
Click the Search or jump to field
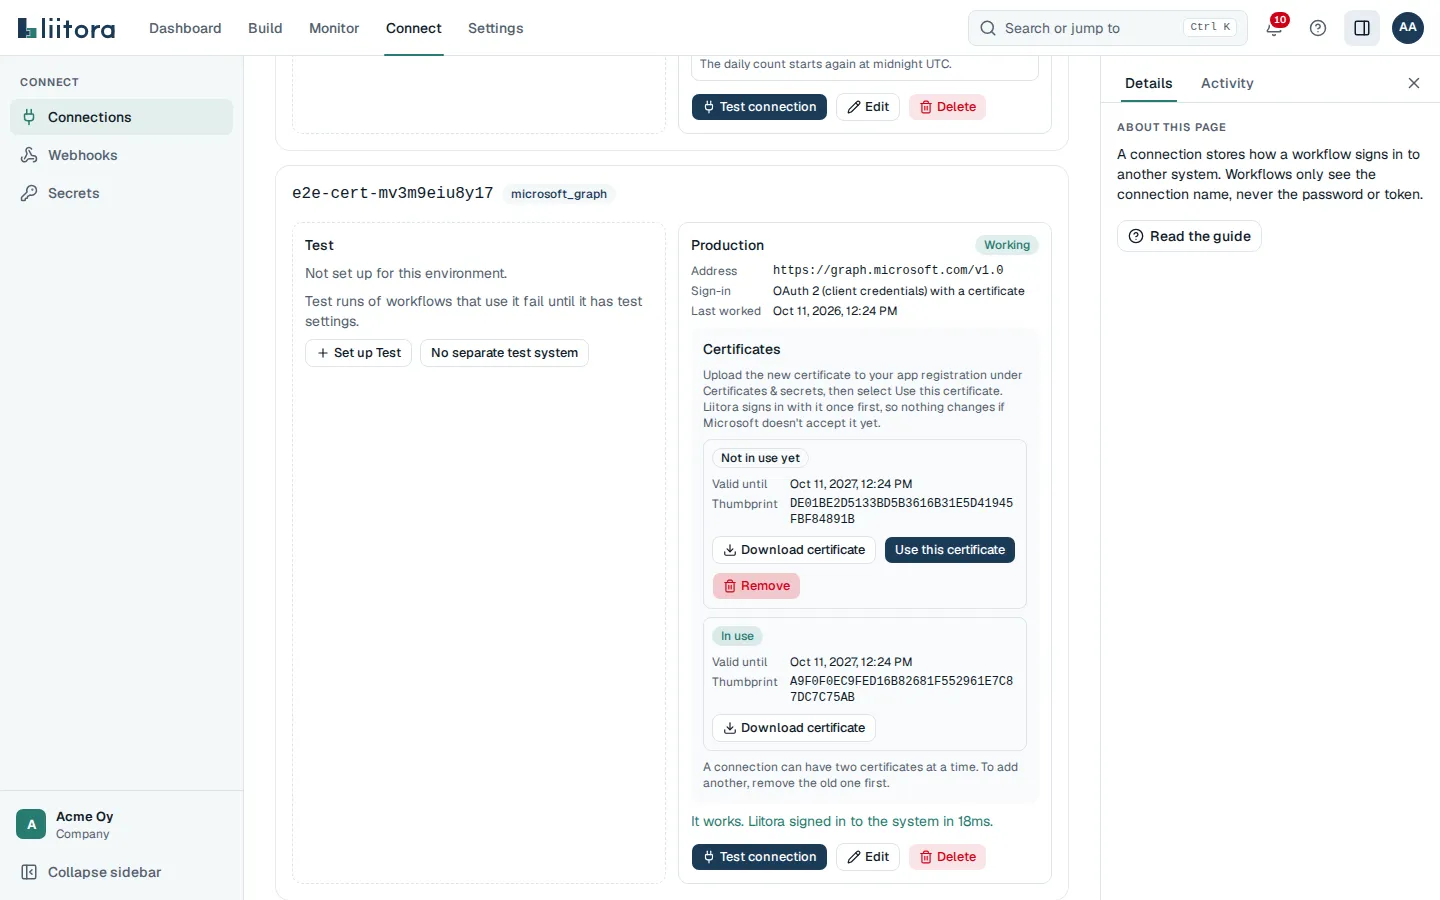coord(1108,28)
